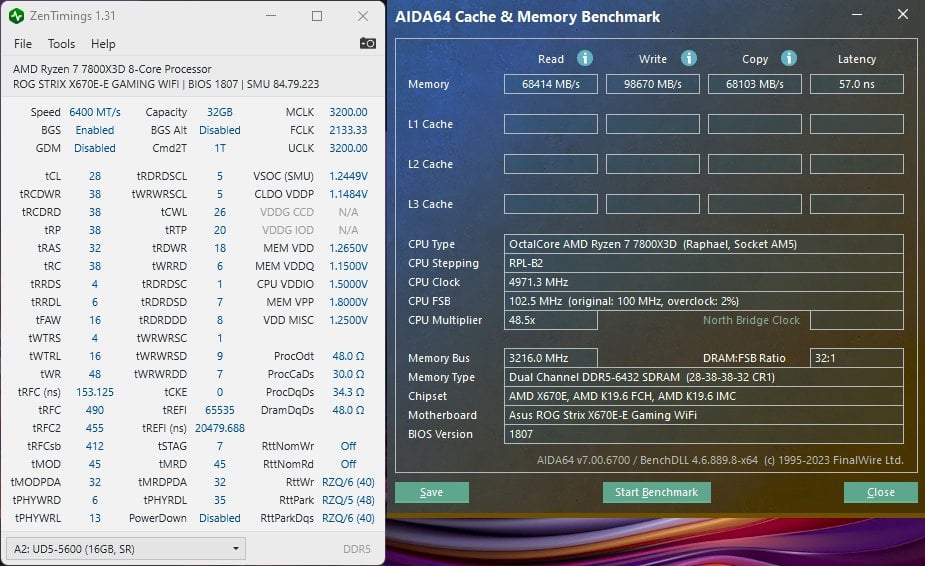
Task: Click the Memory Bus value 3216.0 MHz
Action: [x=551, y=358]
